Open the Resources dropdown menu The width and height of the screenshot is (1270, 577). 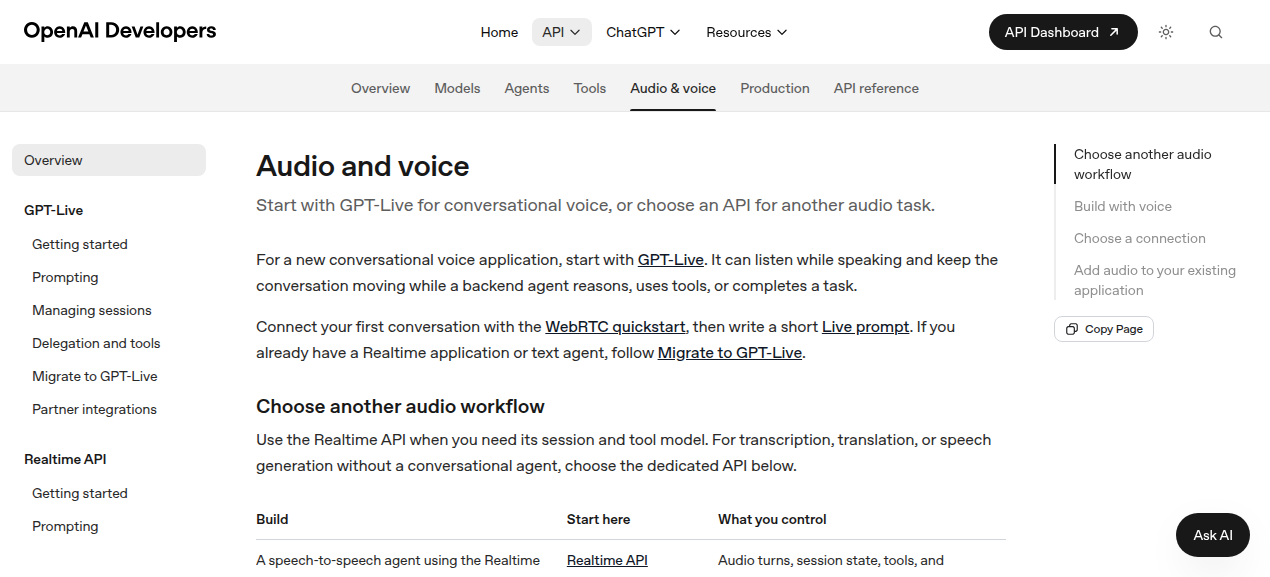[x=747, y=32]
